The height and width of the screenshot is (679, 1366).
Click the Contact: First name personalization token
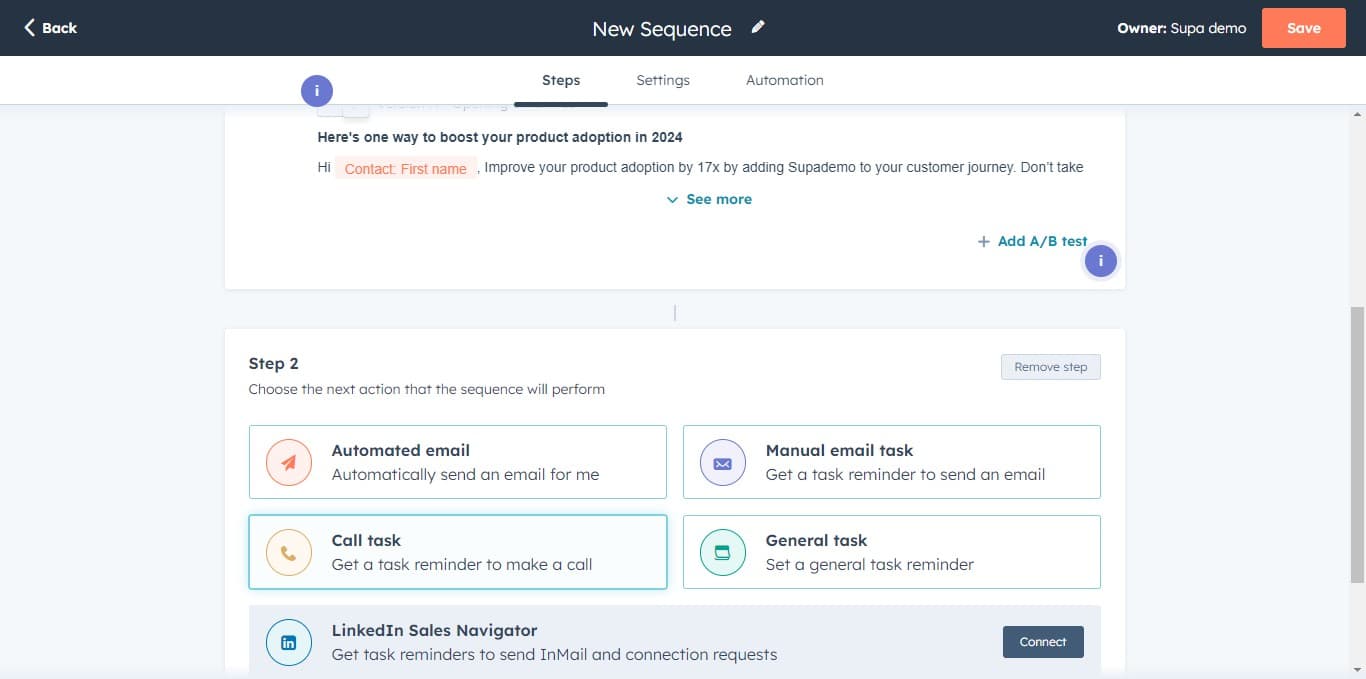[405, 168]
